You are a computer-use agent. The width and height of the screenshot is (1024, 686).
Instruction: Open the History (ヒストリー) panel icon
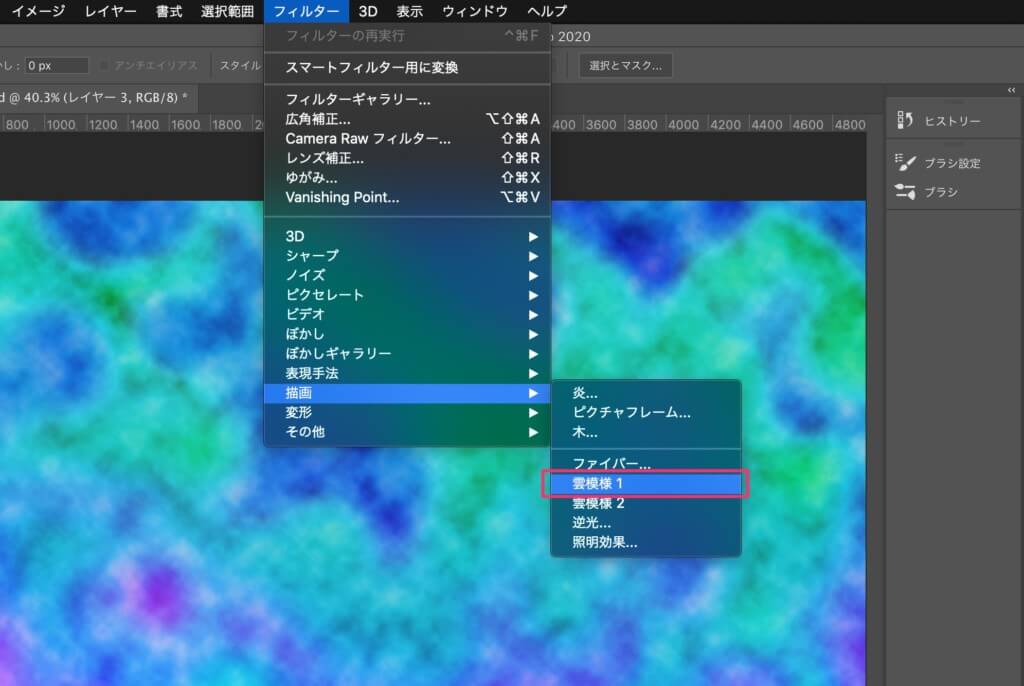click(906, 121)
